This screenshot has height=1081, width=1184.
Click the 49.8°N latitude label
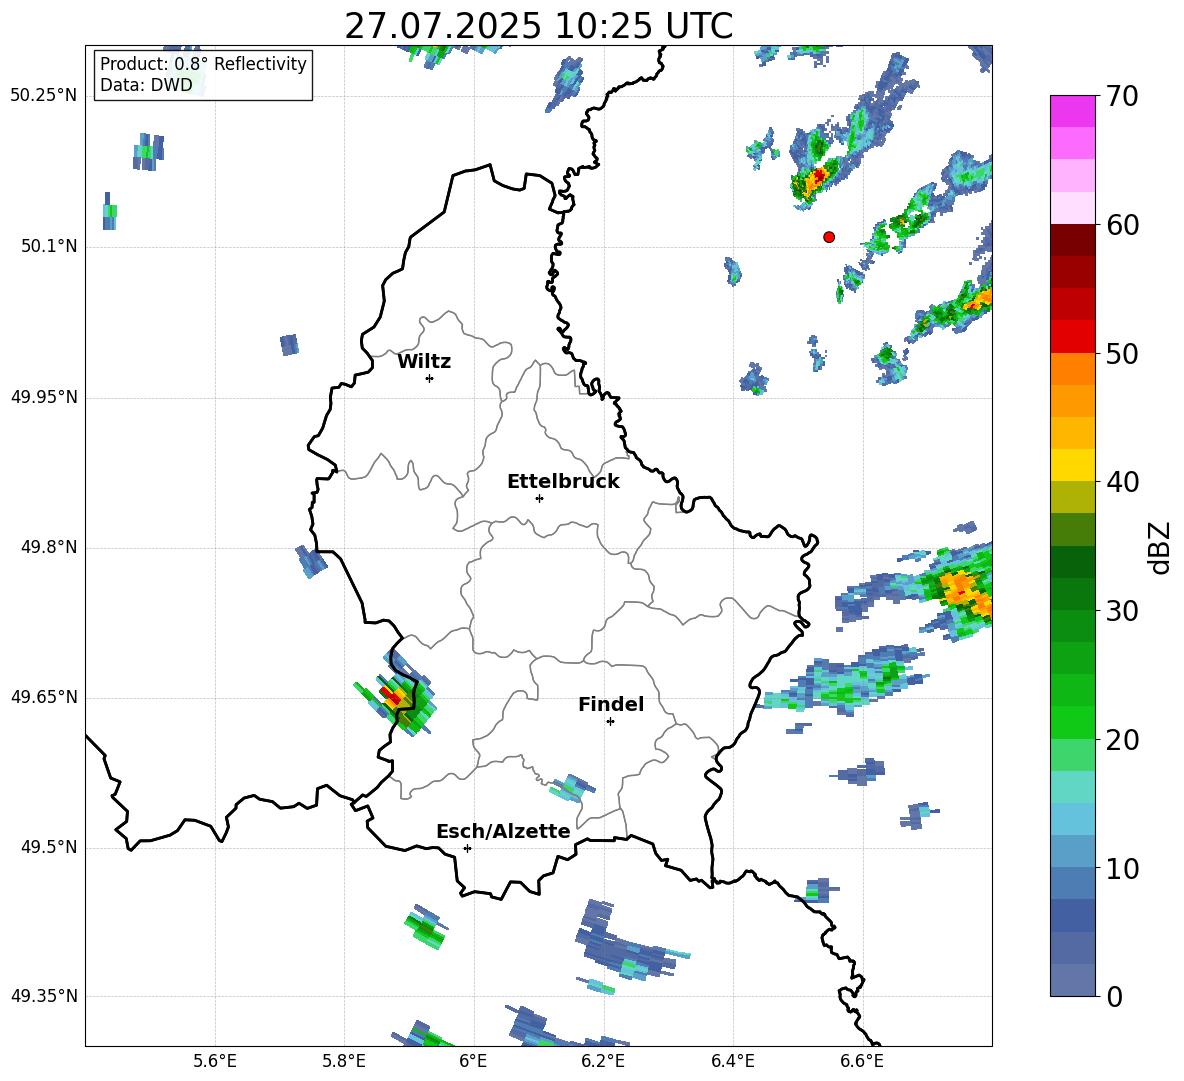(49, 547)
